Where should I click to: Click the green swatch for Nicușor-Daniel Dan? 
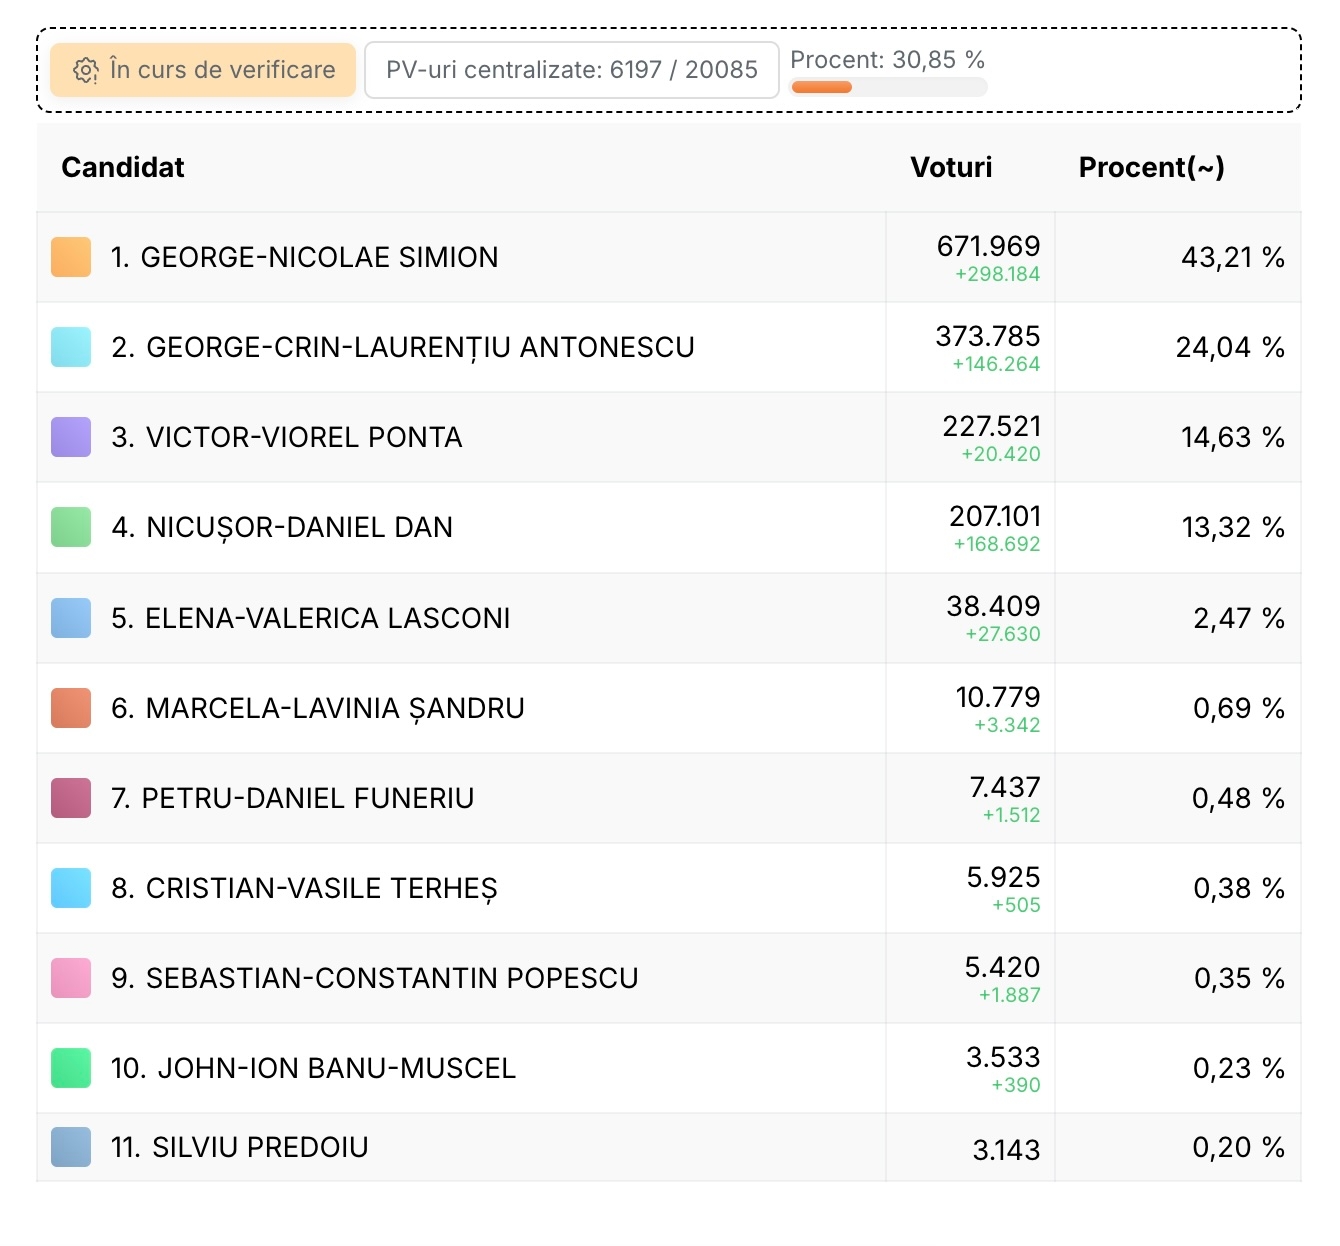coord(71,527)
